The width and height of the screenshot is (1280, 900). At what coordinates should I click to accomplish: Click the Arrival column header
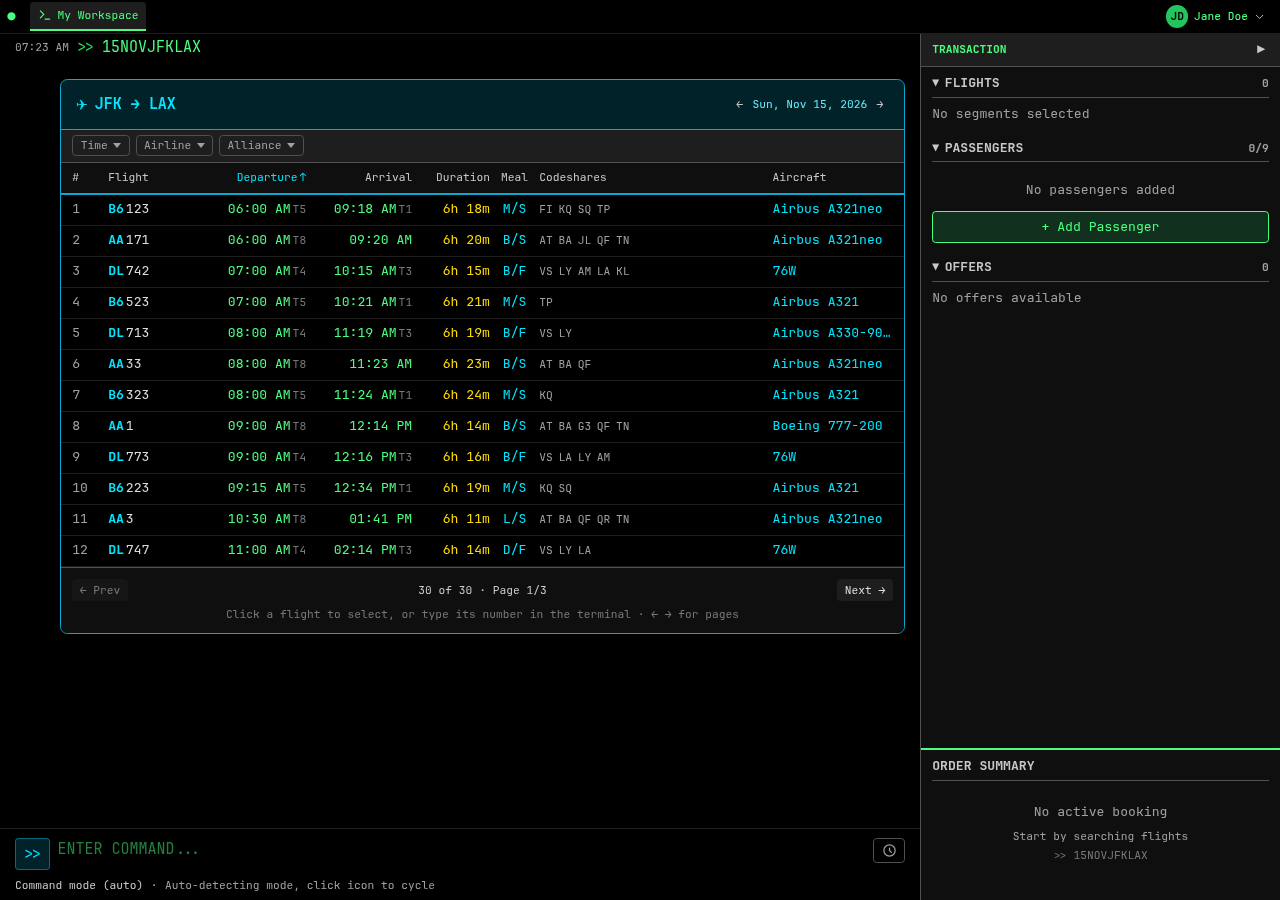pyautogui.click(x=388, y=177)
